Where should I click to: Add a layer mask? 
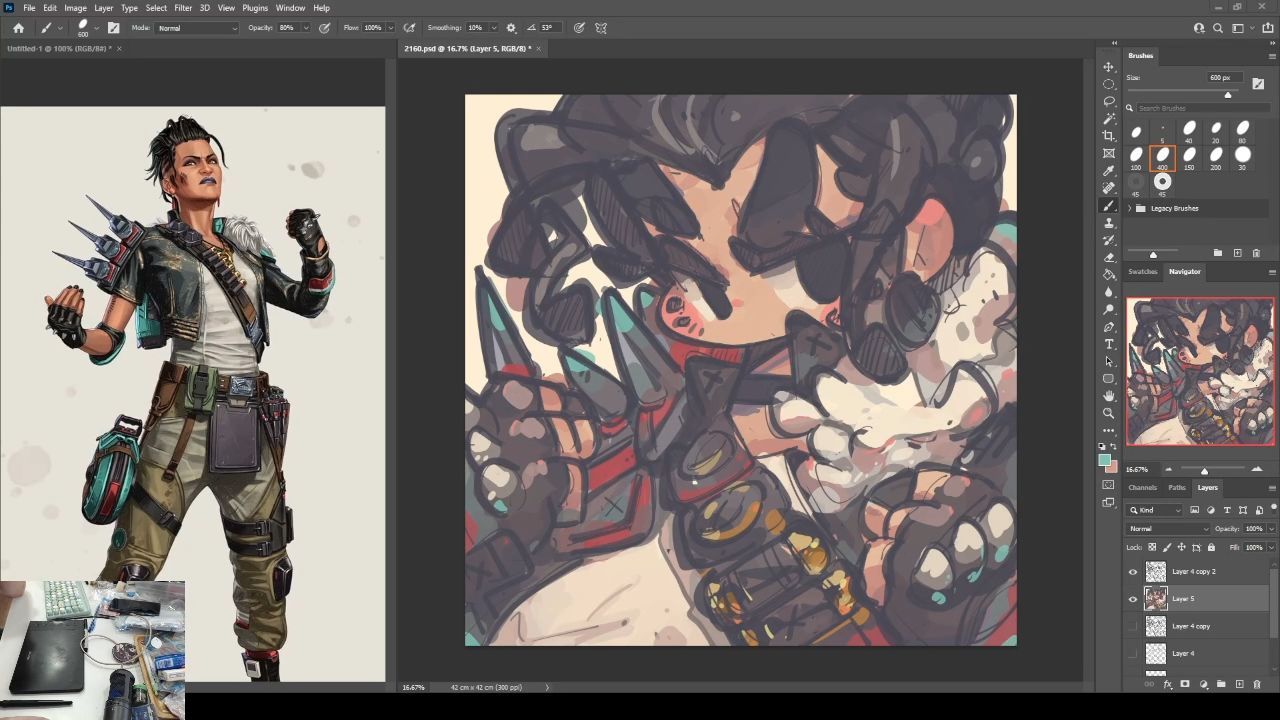[1185, 685]
